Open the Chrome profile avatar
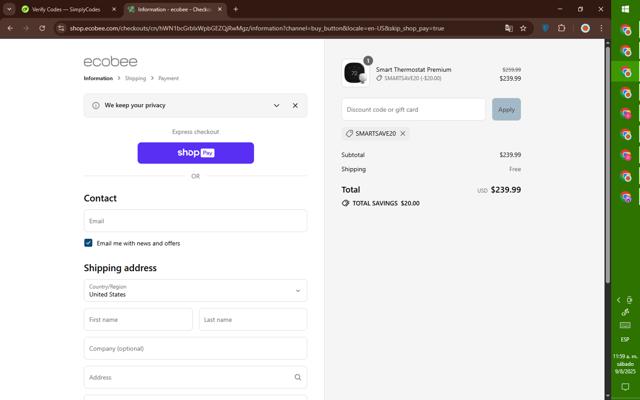The width and height of the screenshot is (640, 400). 585,28
